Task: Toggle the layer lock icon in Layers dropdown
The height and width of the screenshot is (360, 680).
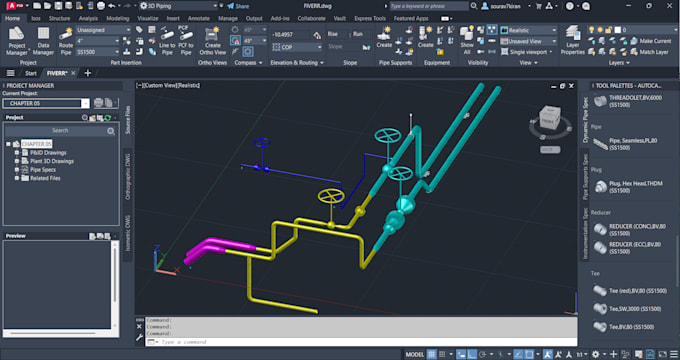Action: pyautogui.click(x=609, y=30)
